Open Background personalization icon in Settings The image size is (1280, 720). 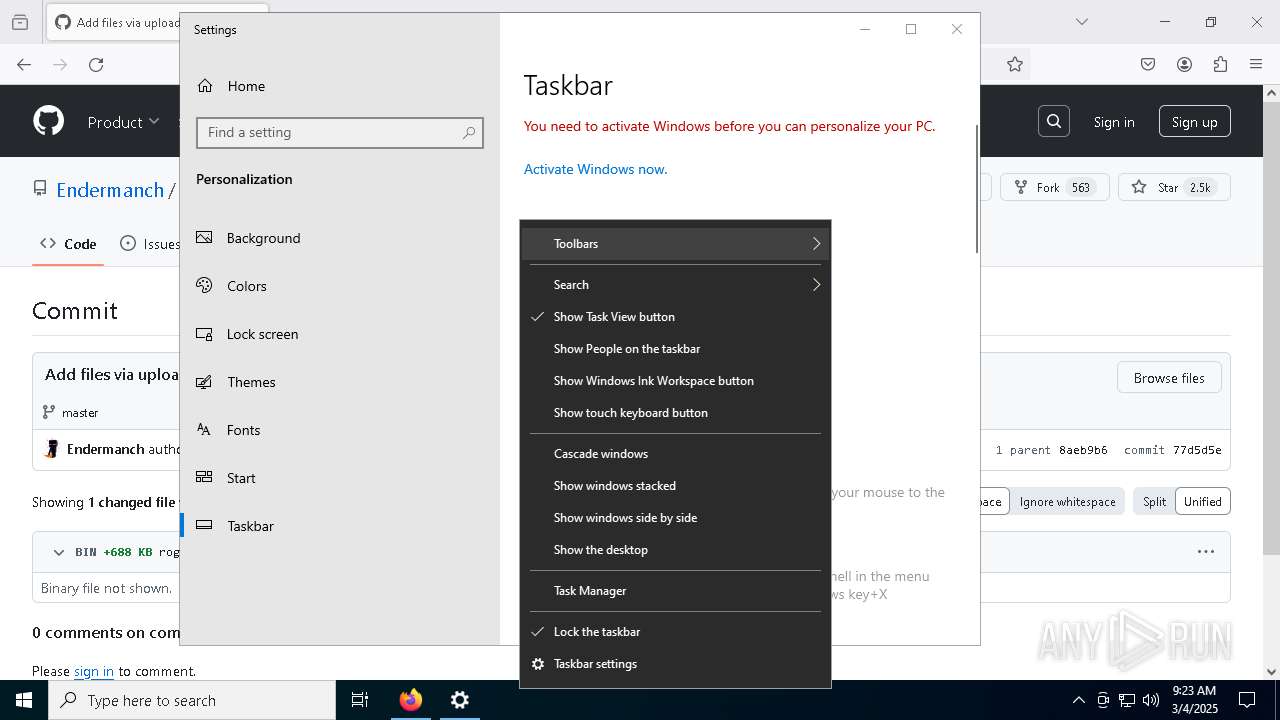click(x=204, y=238)
